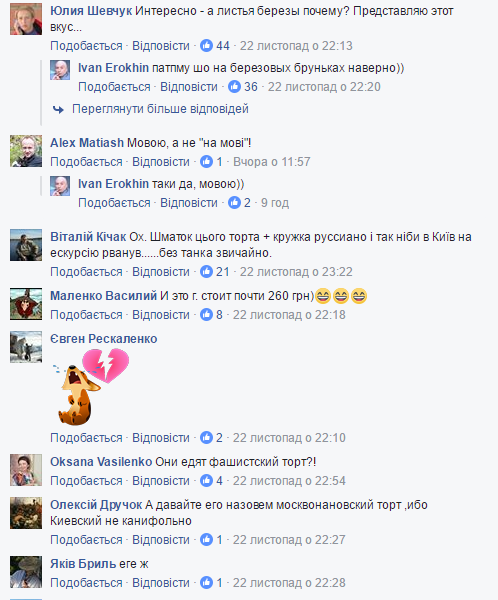Click the like icon on Яків Бриль's comment
498x600 pixels.
pos(206,583)
